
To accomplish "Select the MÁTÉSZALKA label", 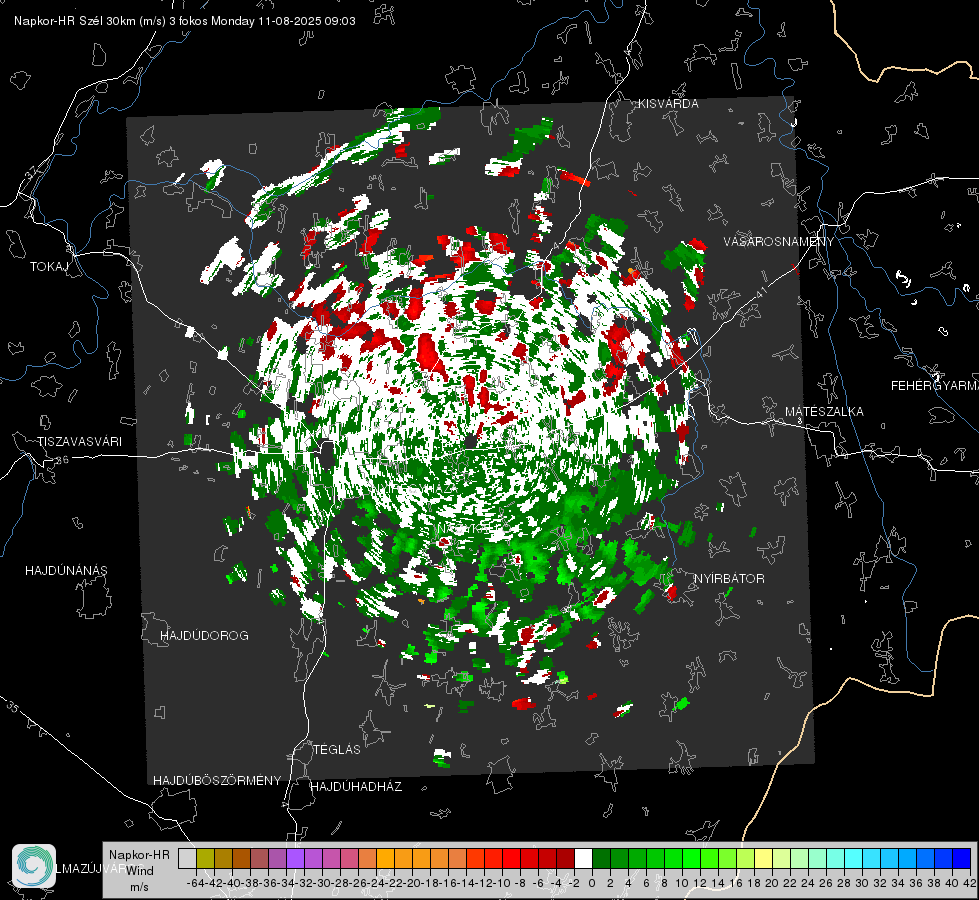I will pos(824,412).
